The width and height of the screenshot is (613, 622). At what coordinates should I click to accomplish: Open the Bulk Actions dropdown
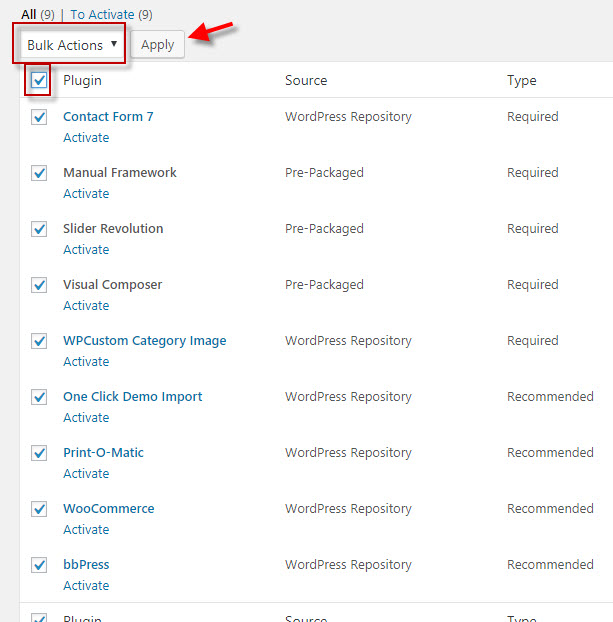[x=72, y=45]
